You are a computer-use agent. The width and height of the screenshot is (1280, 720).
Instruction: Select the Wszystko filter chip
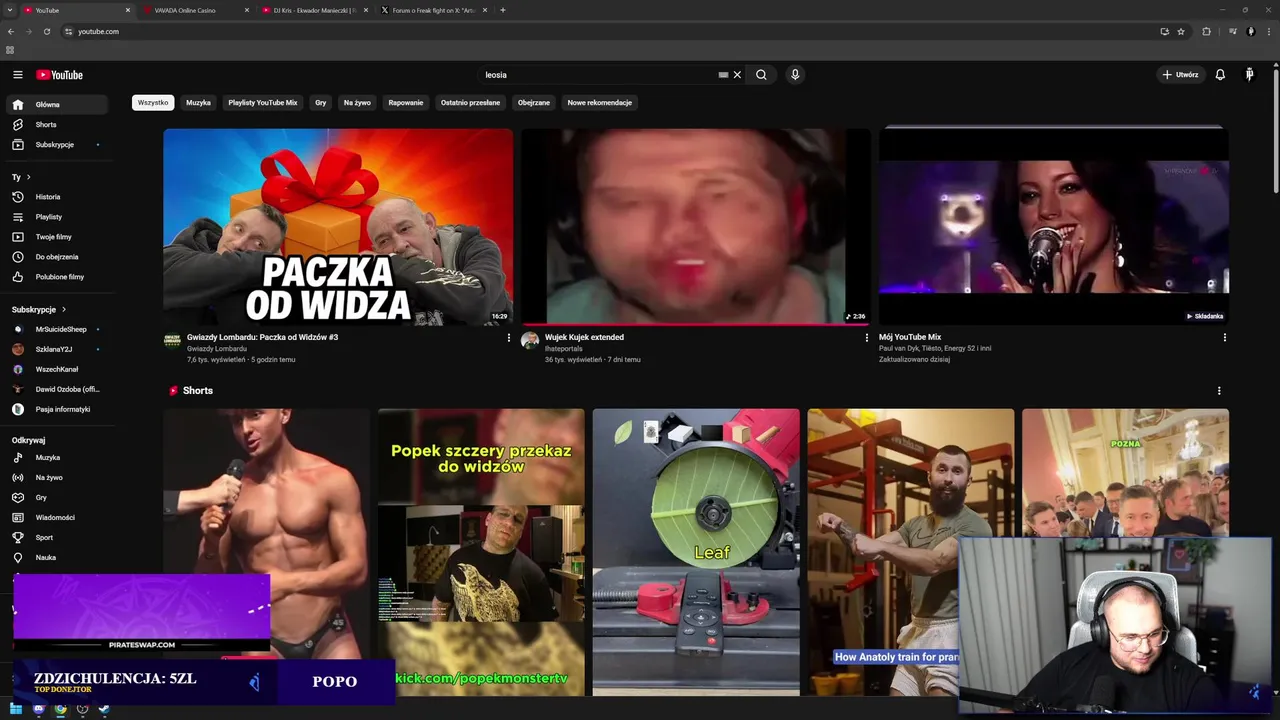click(x=153, y=103)
